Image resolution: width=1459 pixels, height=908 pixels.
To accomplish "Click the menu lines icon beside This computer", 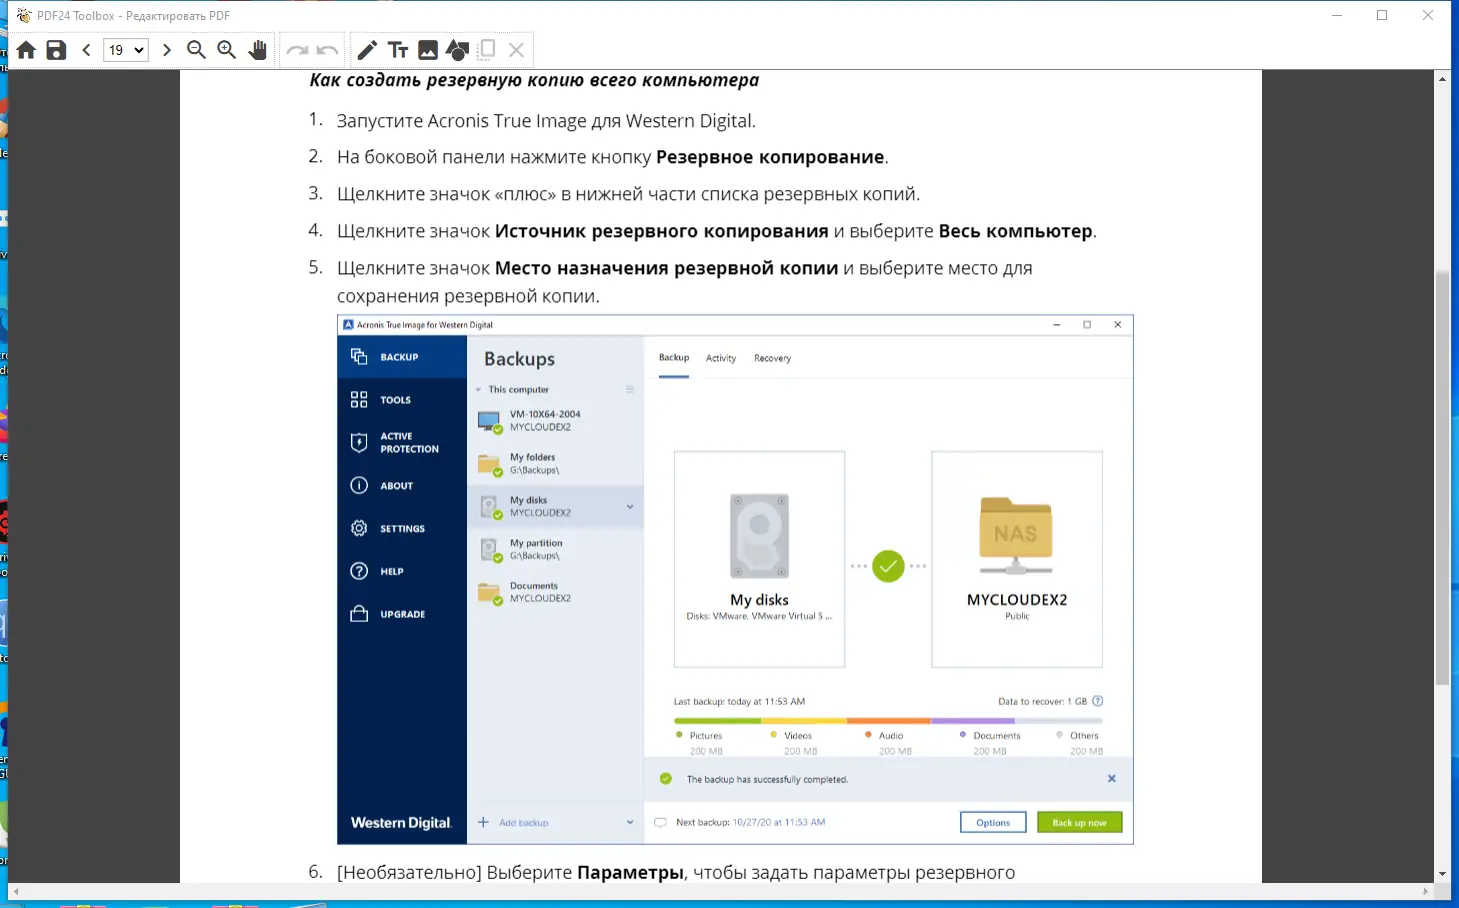I will click(630, 389).
